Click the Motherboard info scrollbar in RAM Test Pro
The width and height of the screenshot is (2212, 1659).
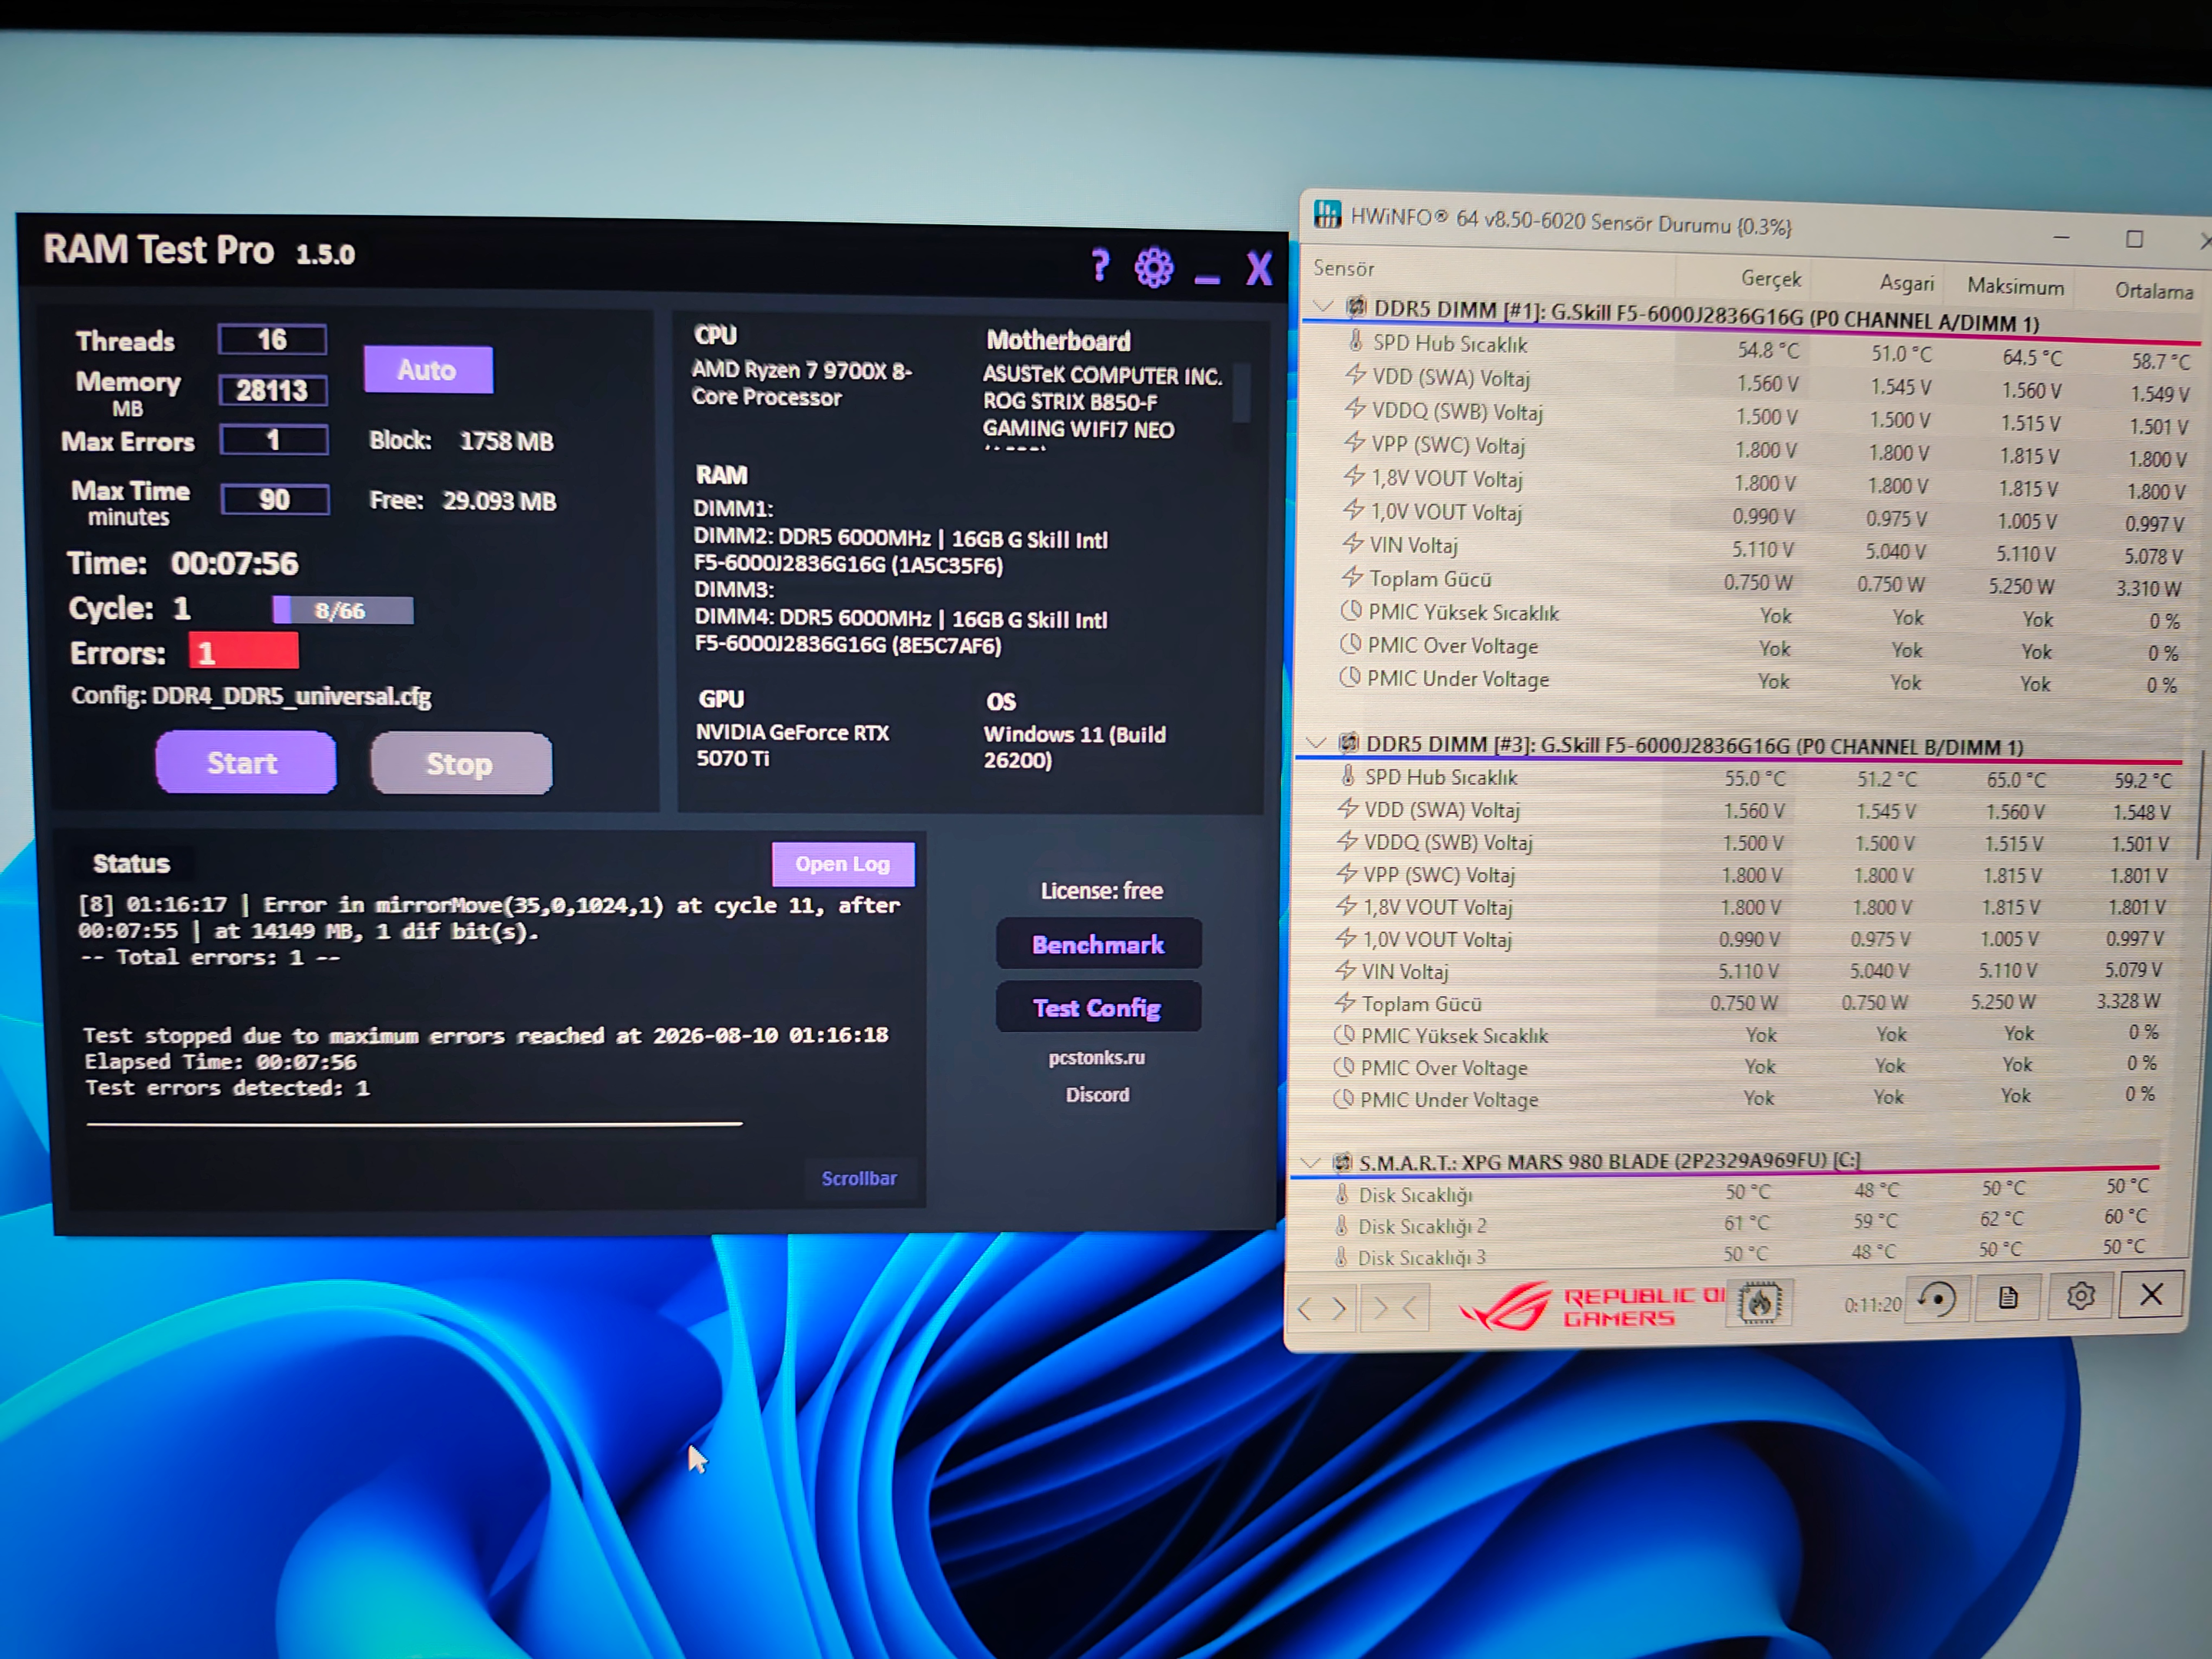(1242, 392)
